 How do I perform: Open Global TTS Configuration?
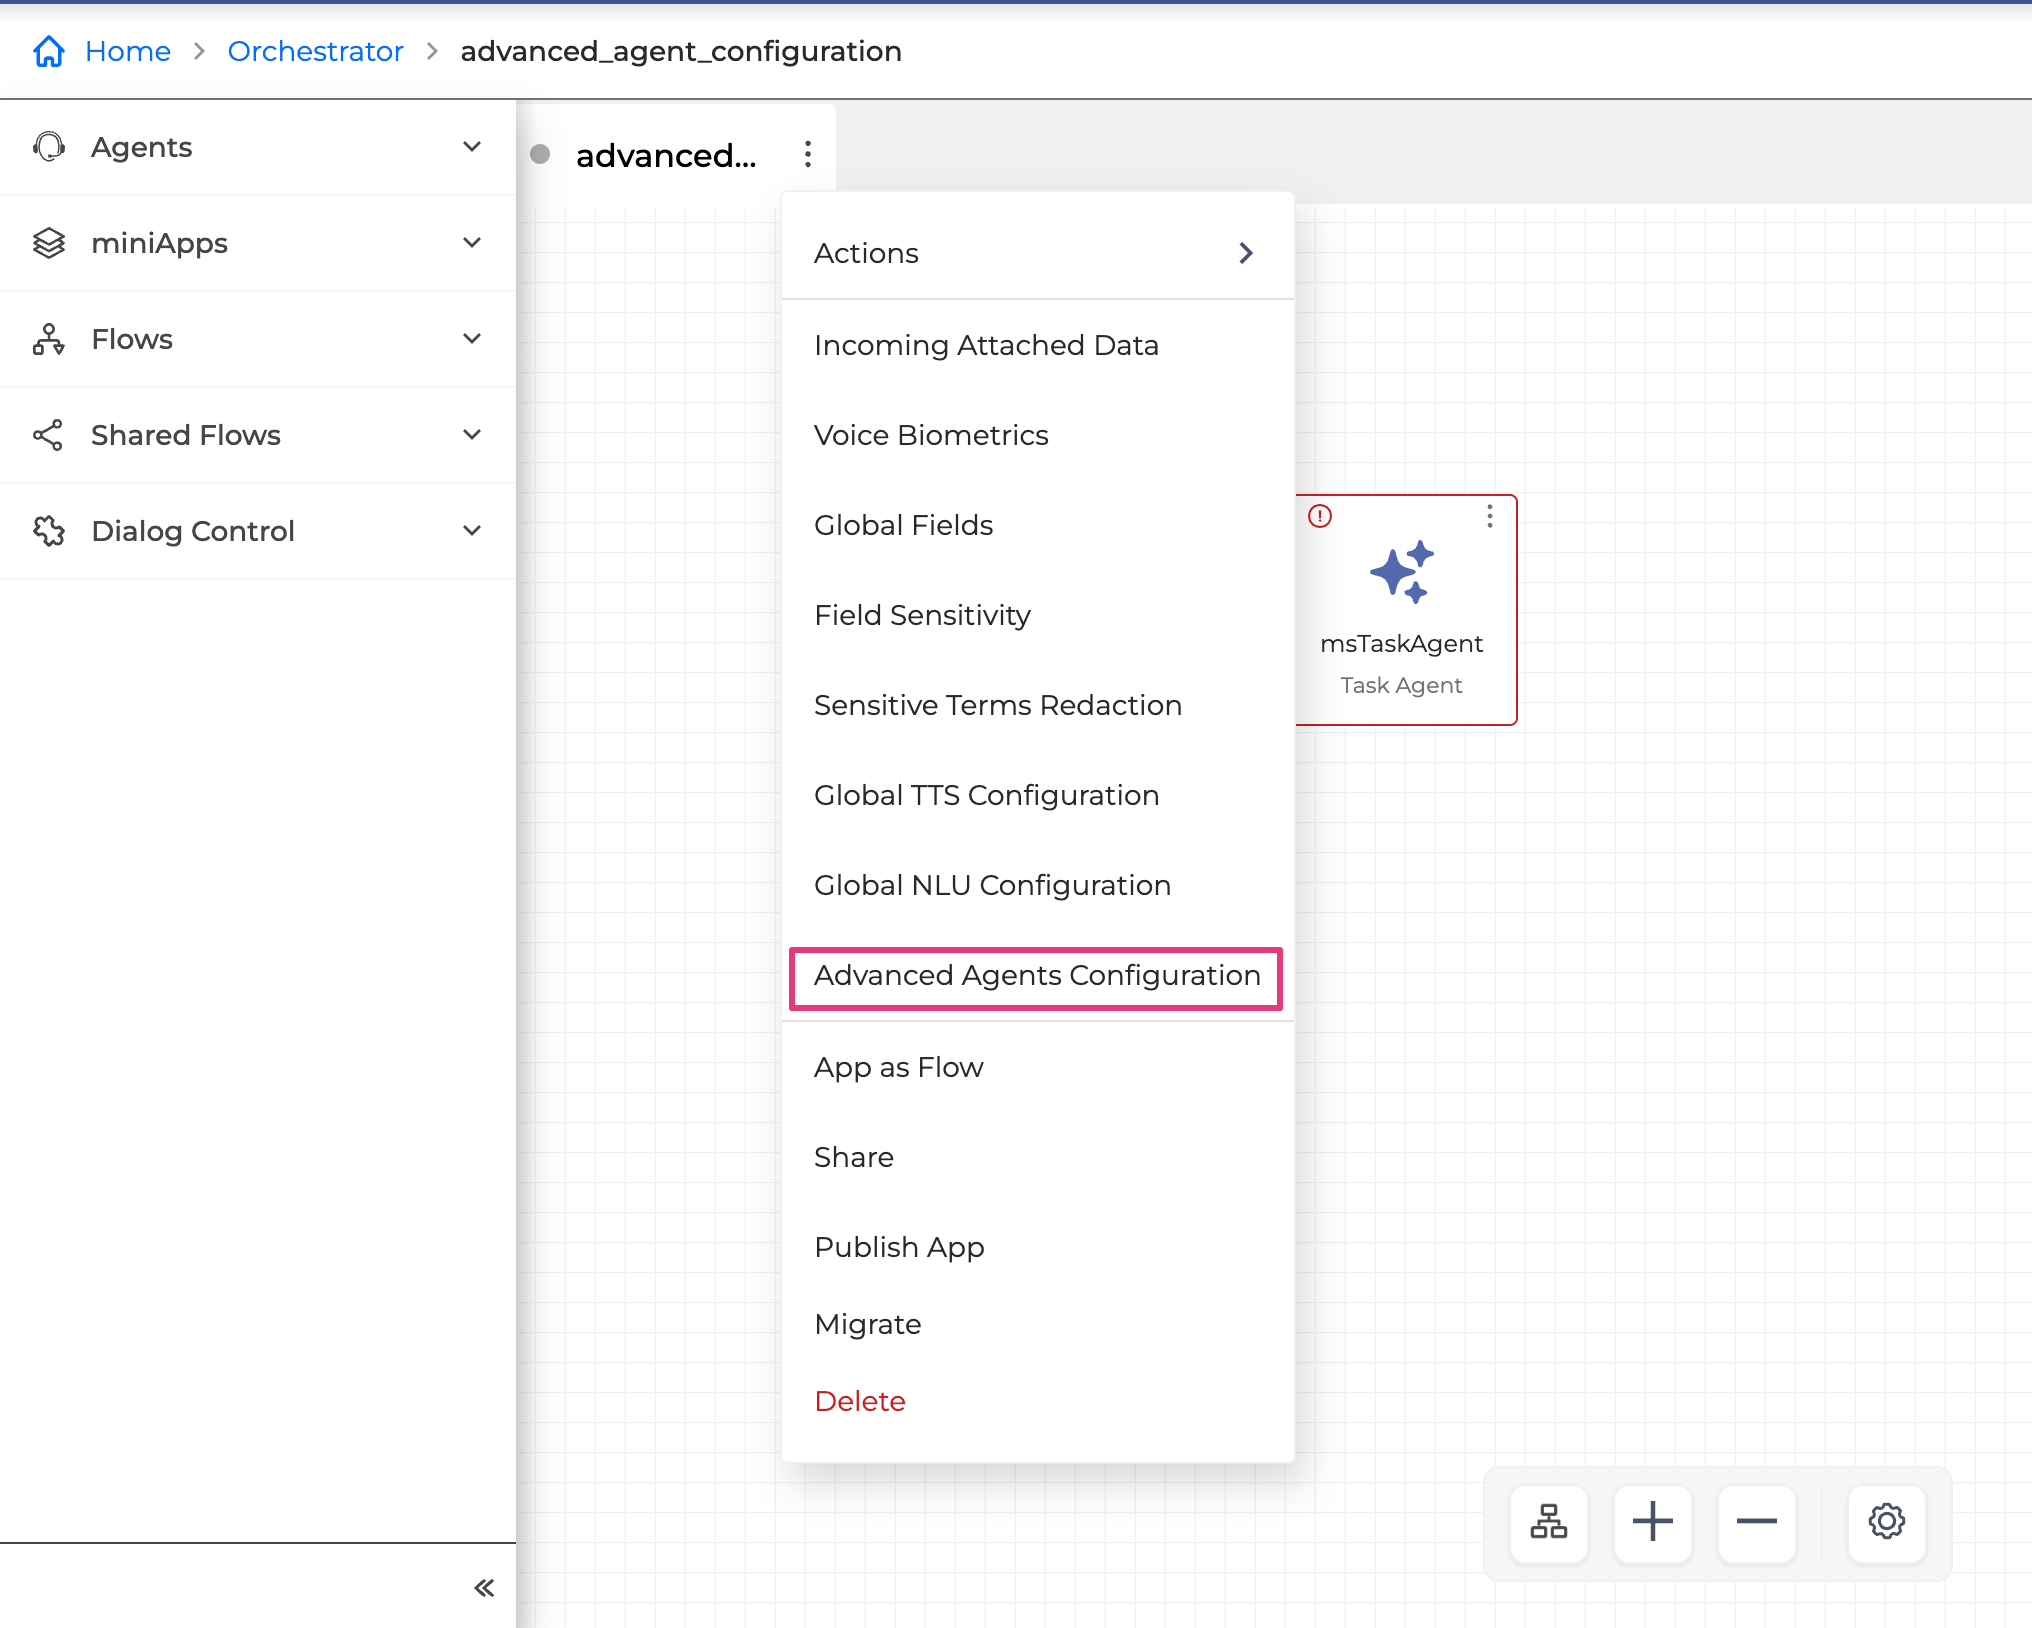1038,795
